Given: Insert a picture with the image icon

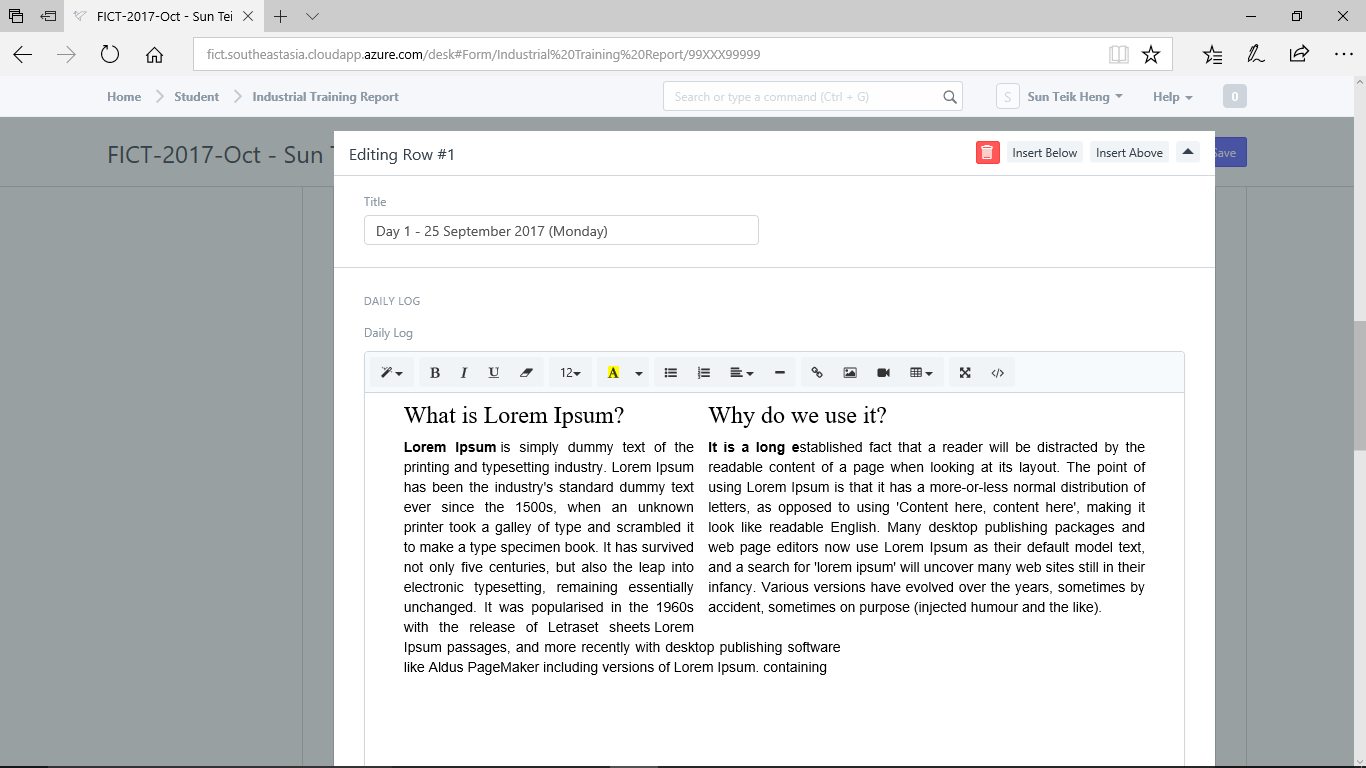Looking at the screenshot, I should pos(850,372).
